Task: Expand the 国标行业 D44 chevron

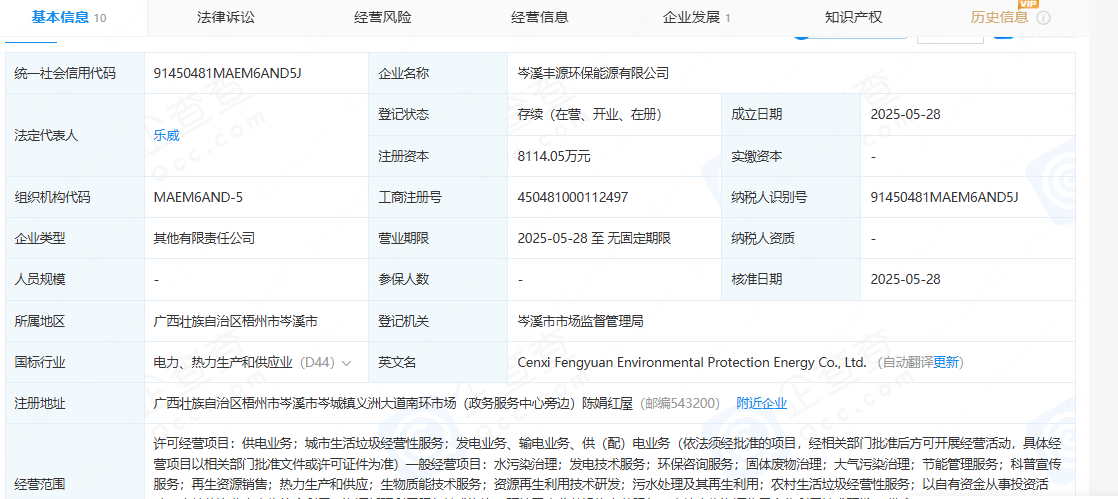Action: point(347,363)
